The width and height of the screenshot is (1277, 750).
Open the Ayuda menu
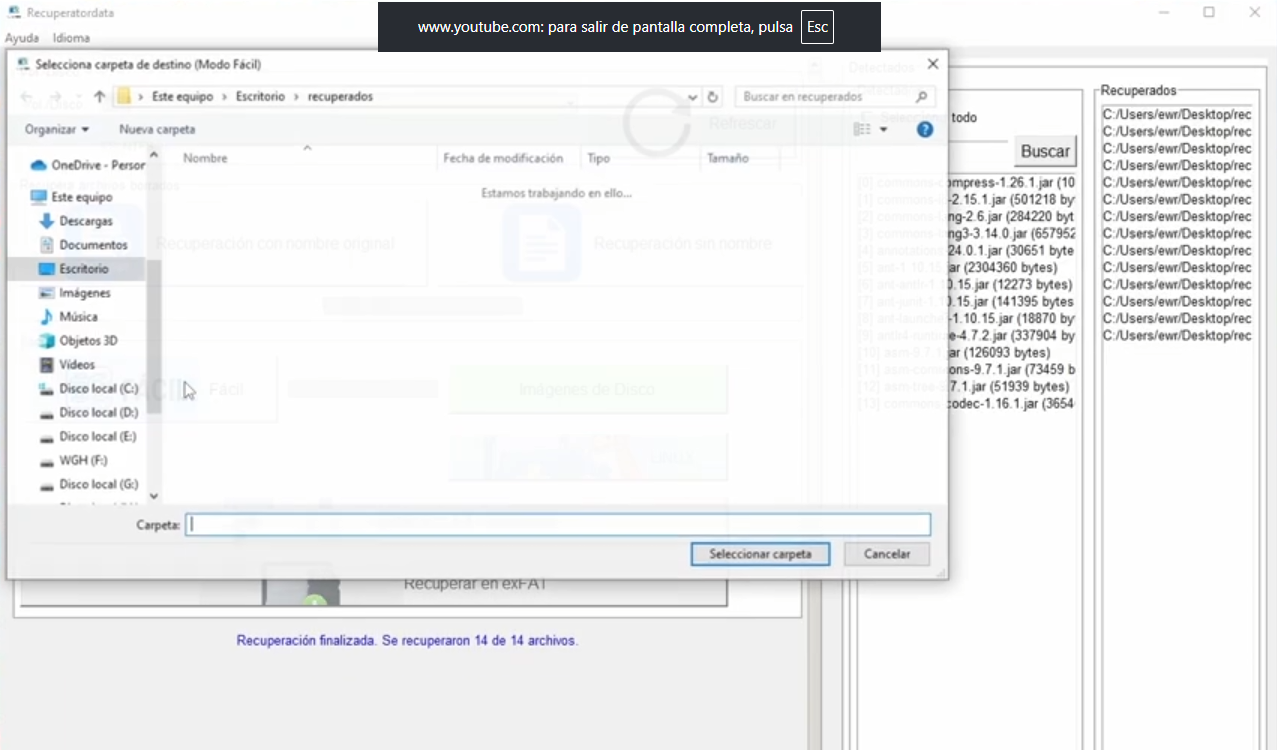[x=22, y=38]
